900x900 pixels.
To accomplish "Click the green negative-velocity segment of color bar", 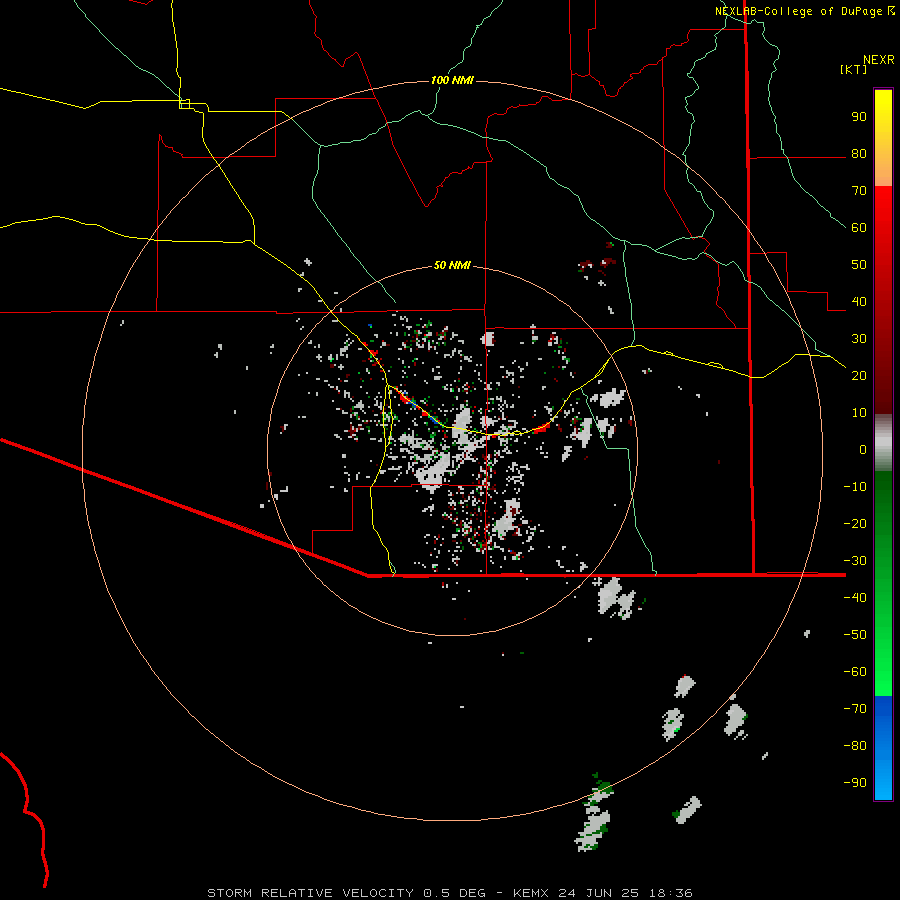I will point(883,583).
